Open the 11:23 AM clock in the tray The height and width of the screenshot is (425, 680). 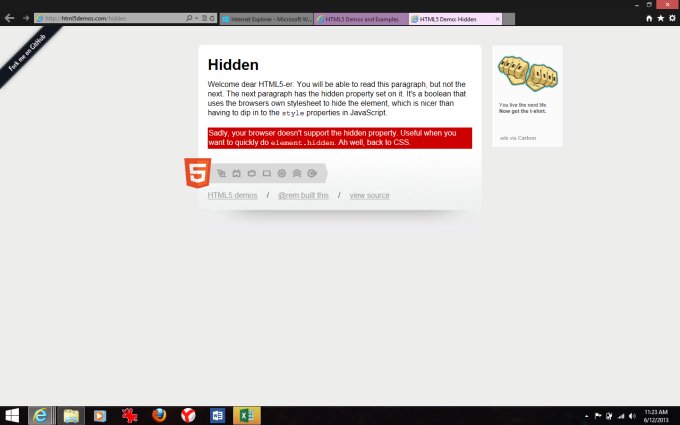tap(656, 416)
